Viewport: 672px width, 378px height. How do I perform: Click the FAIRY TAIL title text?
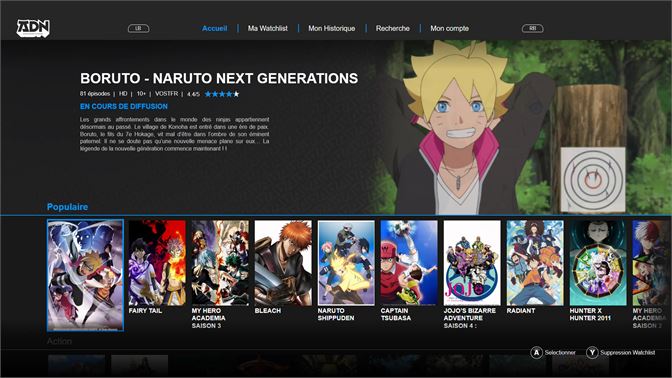point(145,311)
